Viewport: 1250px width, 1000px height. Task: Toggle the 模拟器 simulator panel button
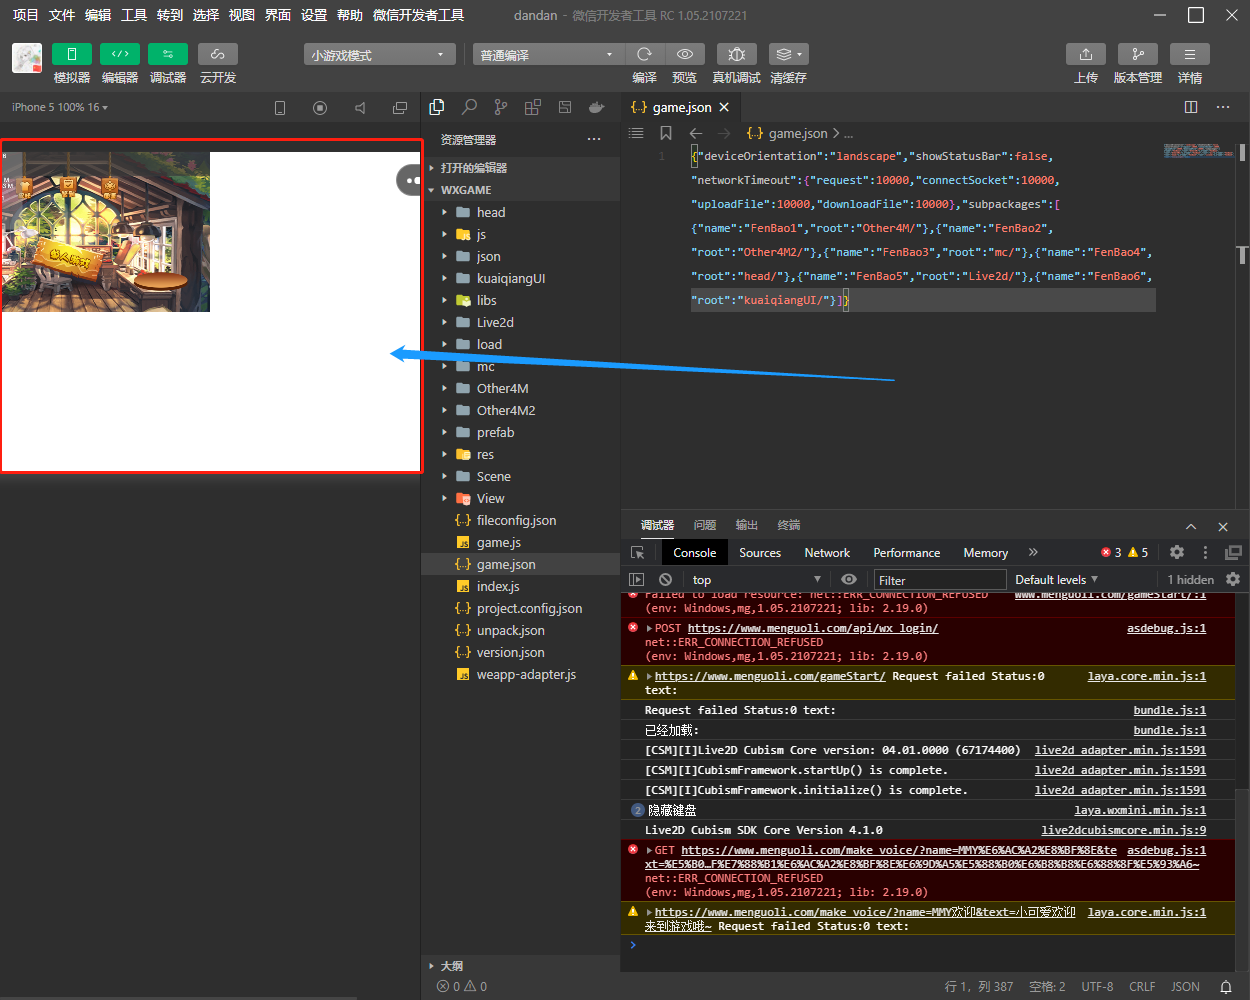click(x=72, y=54)
